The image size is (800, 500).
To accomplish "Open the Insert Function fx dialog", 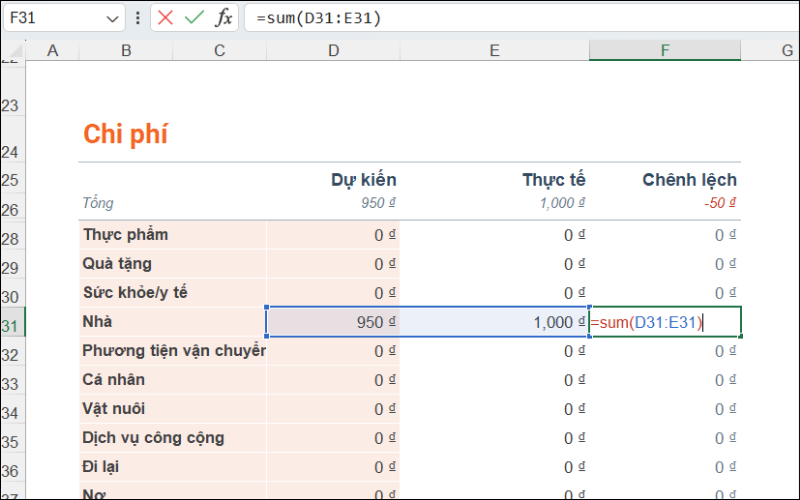I will point(224,18).
